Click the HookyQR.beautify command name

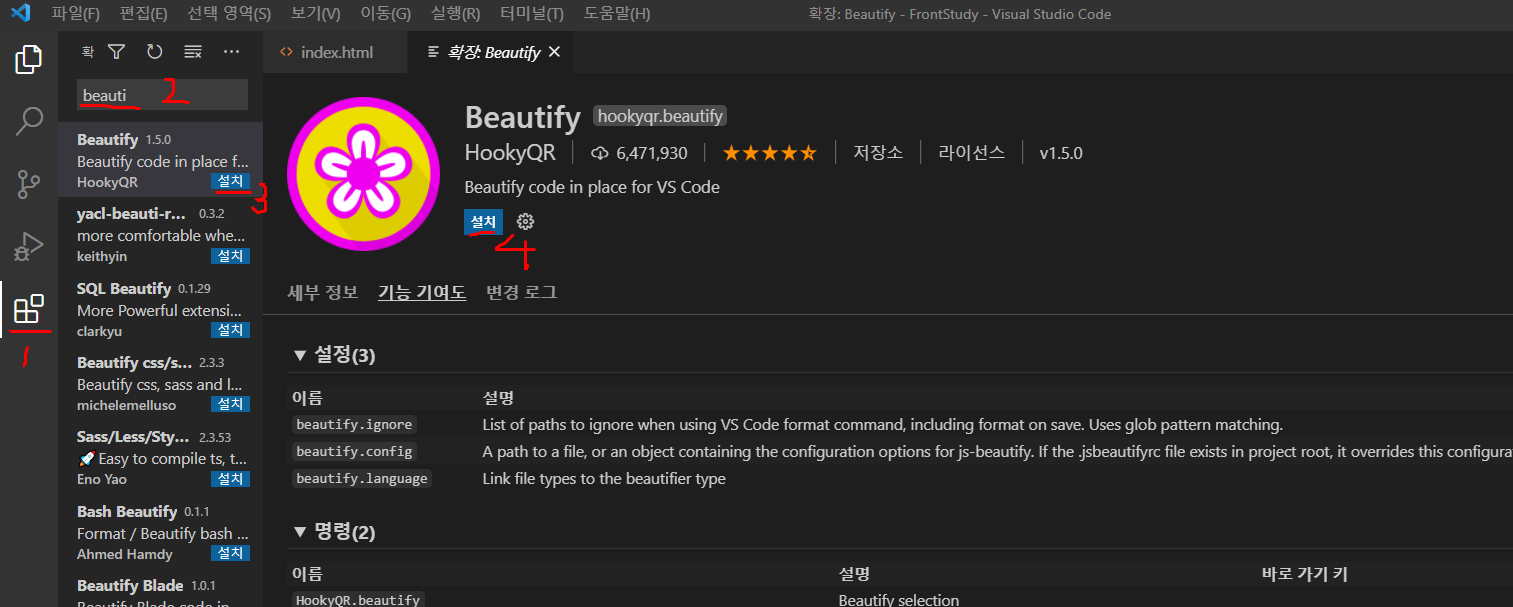(x=358, y=600)
